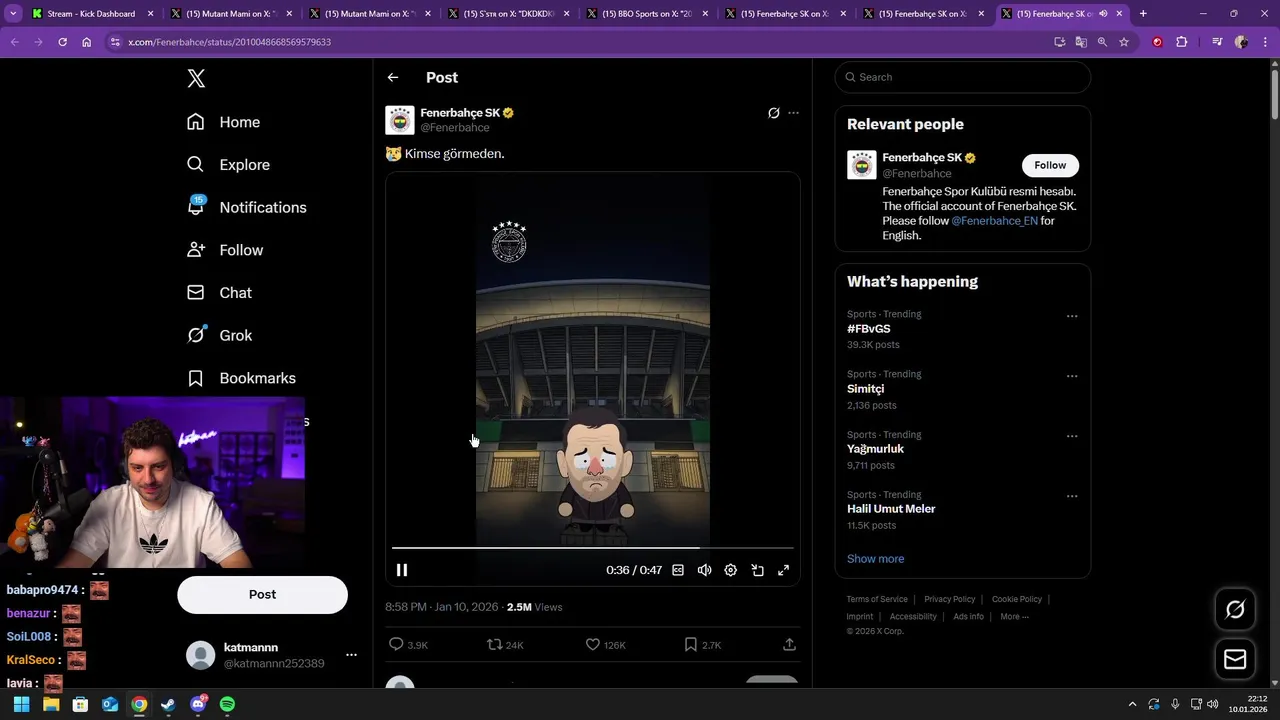Click the reply icon with 3.9K
The image size is (1280, 720).
click(x=396, y=645)
